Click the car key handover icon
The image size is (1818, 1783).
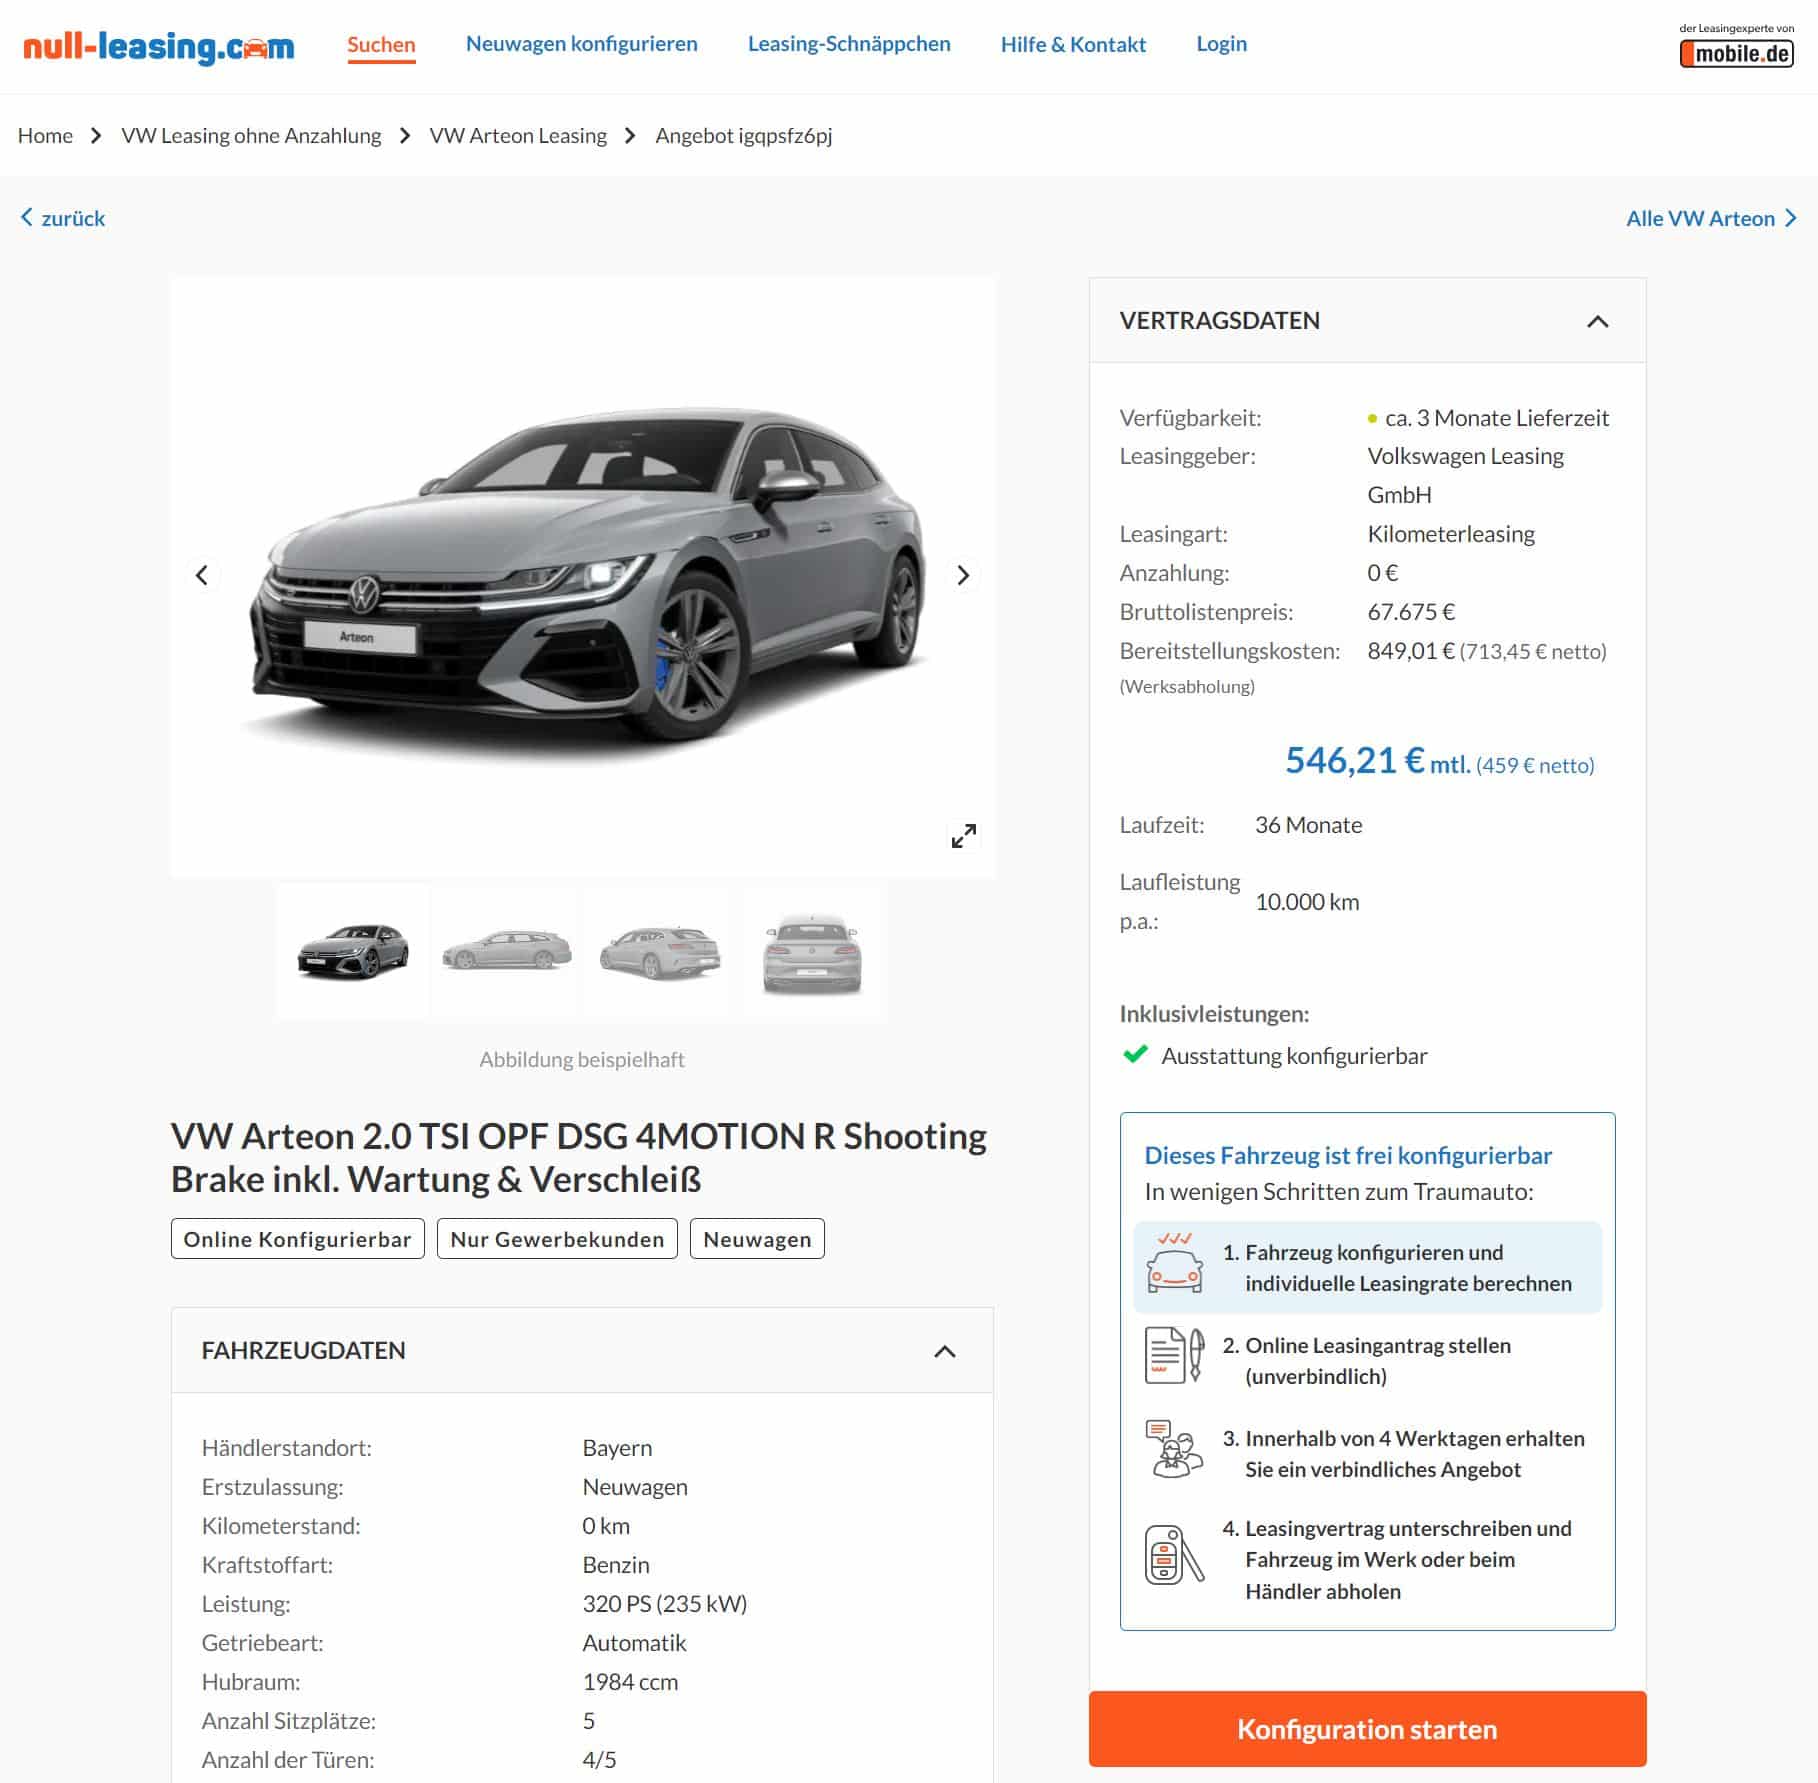(1174, 1555)
